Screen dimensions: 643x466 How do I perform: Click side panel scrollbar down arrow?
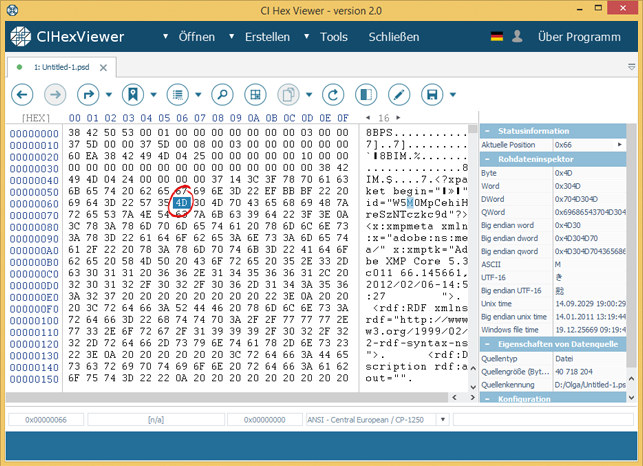point(632,397)
